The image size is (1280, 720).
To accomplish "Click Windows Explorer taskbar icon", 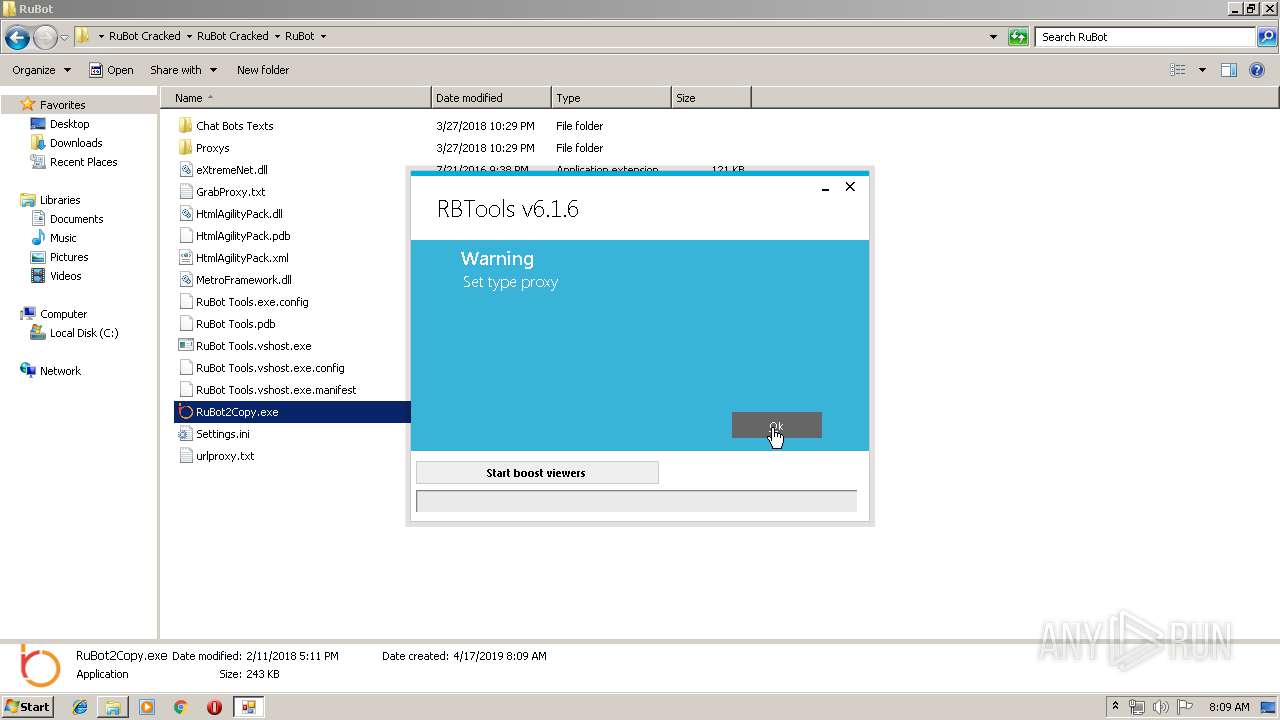I will click(x=113, y=707).
